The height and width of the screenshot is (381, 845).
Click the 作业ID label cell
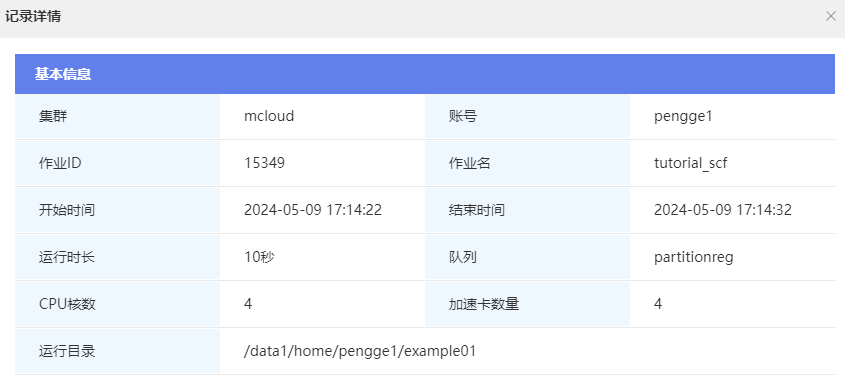pyautogui.click(x=117, y=163)
